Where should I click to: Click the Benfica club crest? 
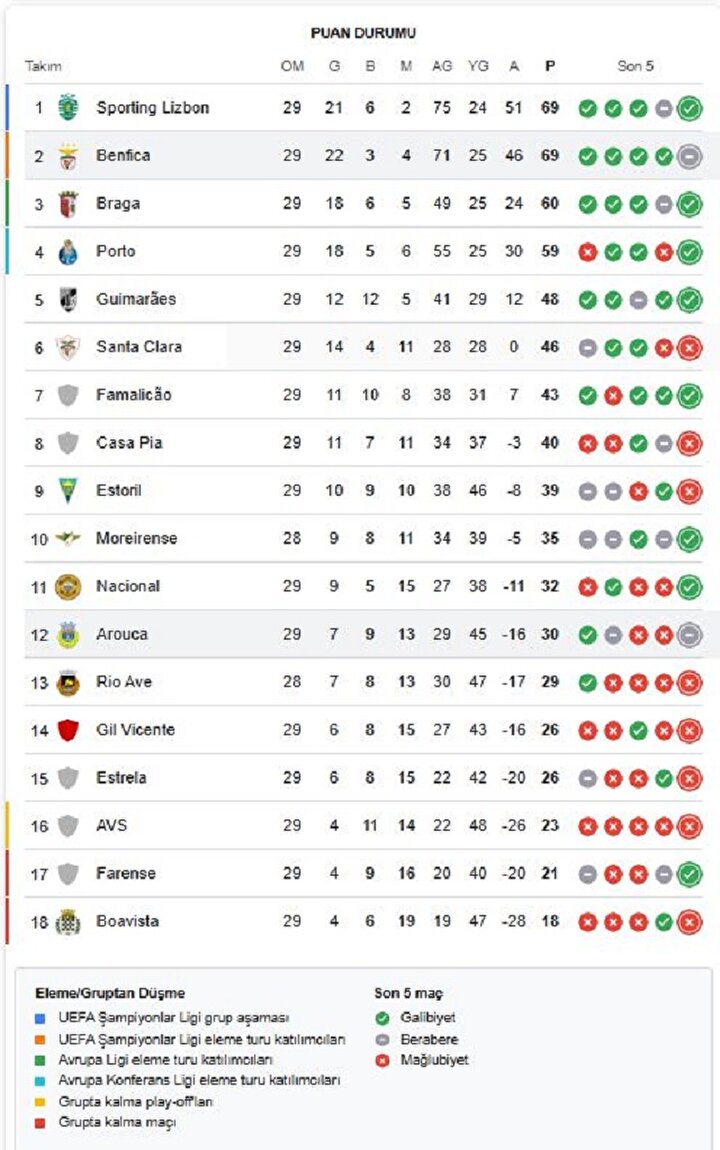[68, 155]
